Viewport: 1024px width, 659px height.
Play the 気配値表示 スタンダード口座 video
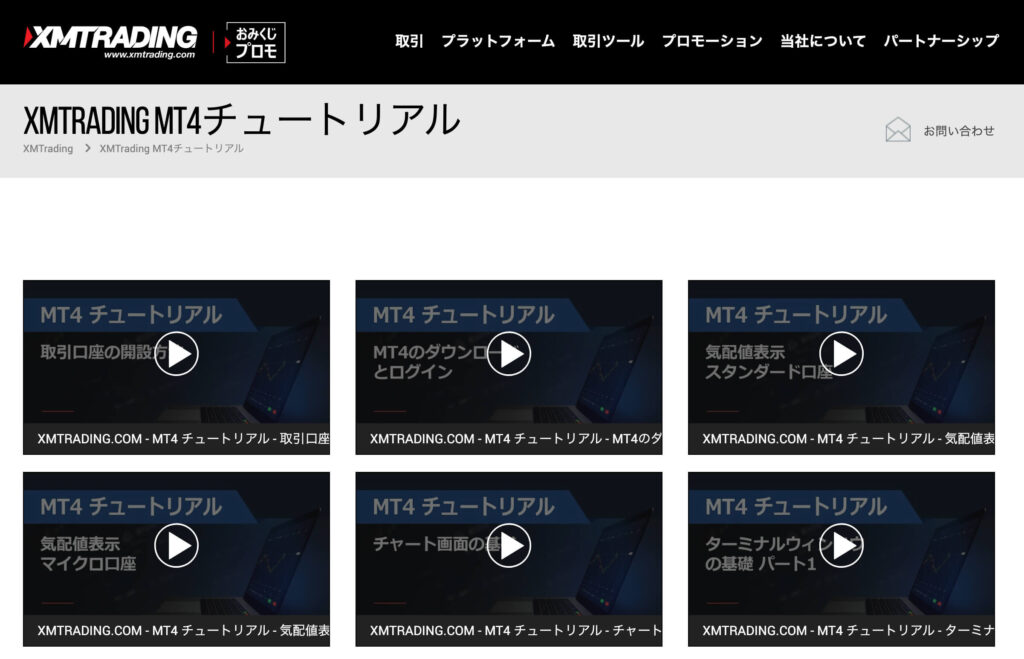[840, 353]
